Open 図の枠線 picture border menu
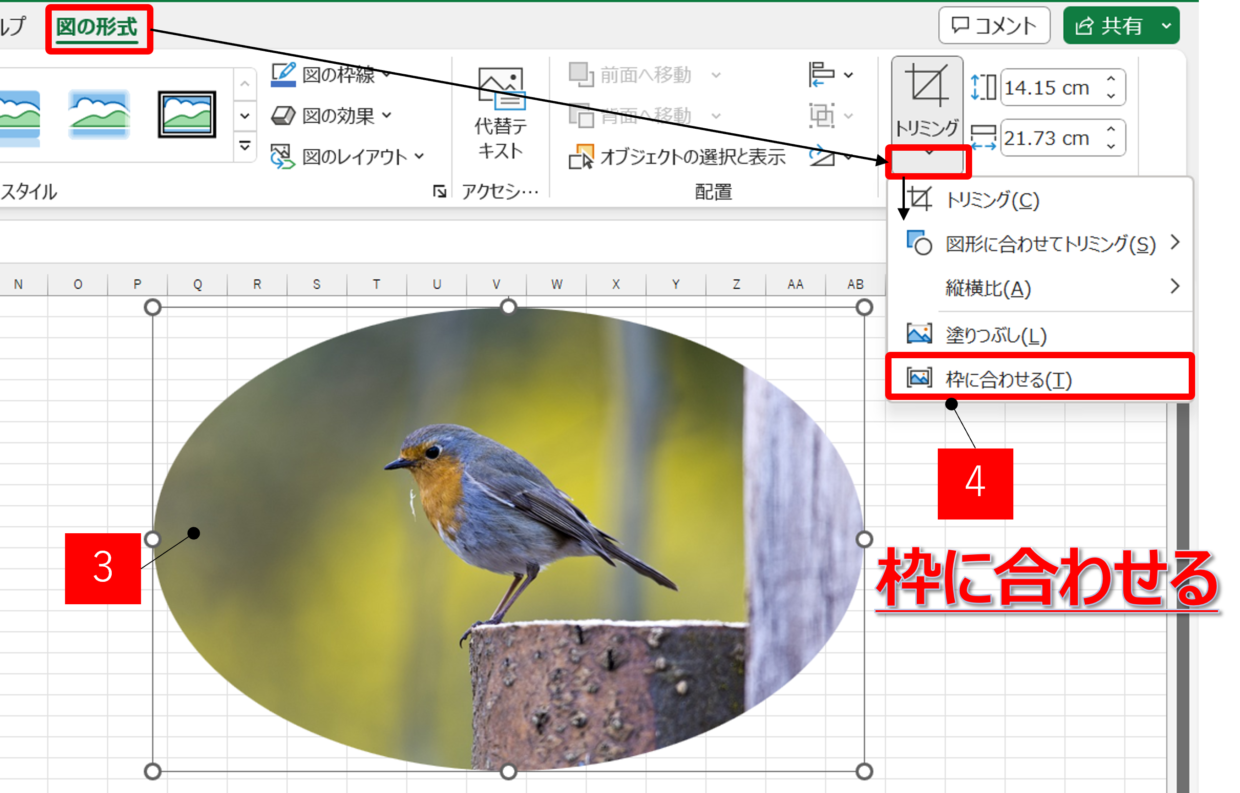The image size is (1240, 793). 331,74
